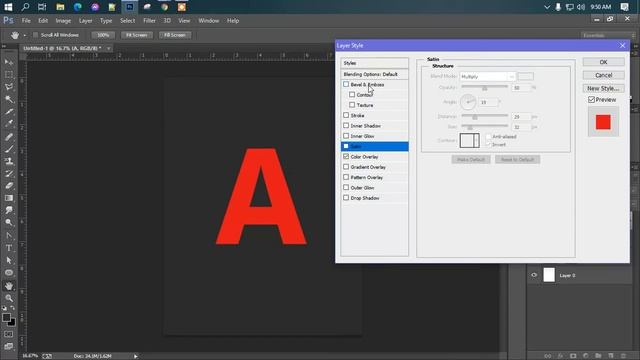The height and width of the screenshot is (360, 640).
Task: Enable Contour checkbox under Bevel
Action: click(352, 95)
